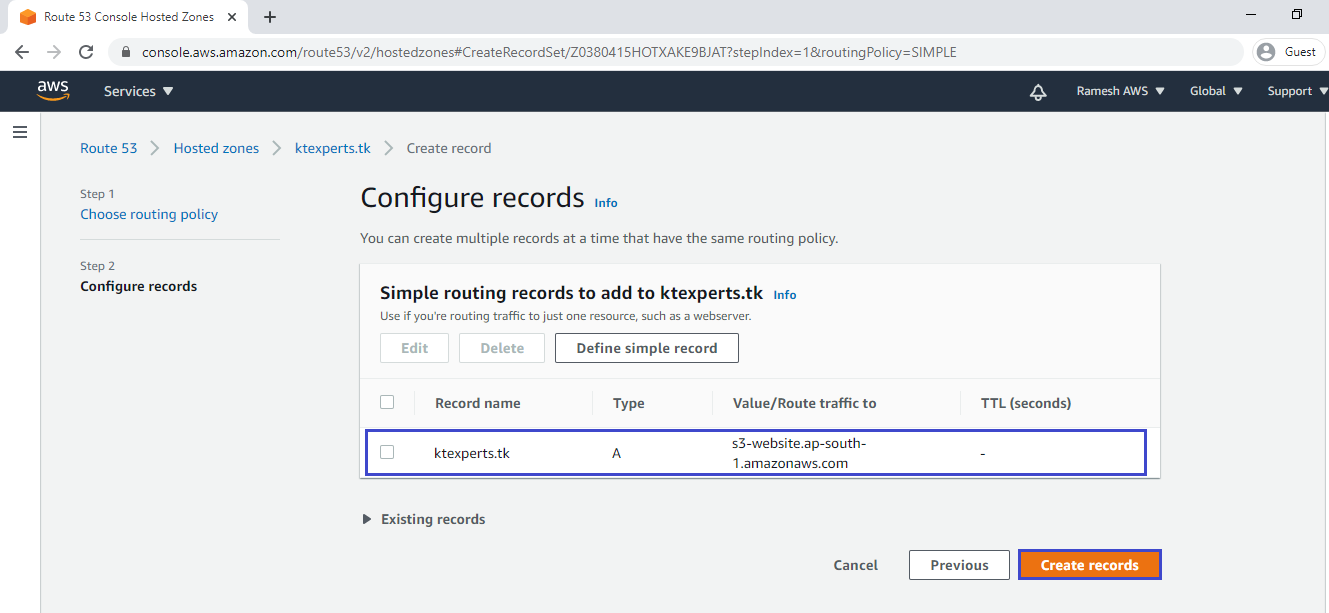
Task: Click the Delete button
Action: (502, 348)
